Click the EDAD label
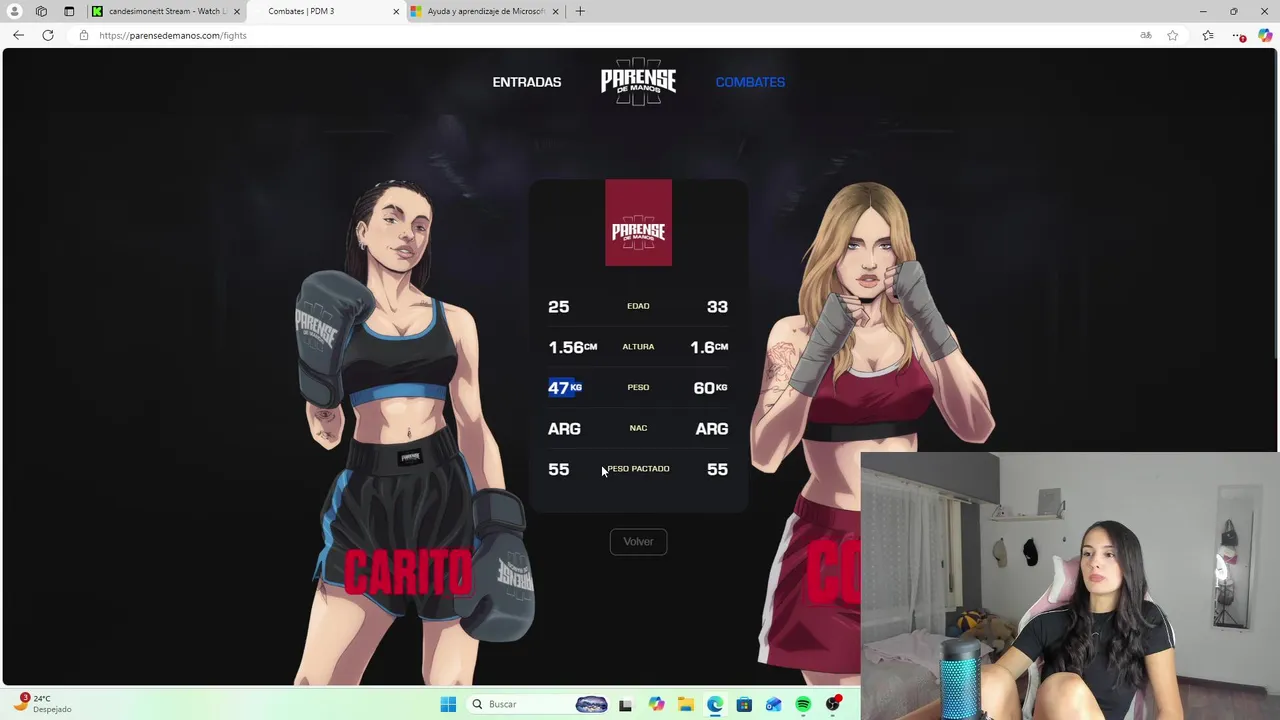This screenshot has width=1280, height=720. coord(638,306)
